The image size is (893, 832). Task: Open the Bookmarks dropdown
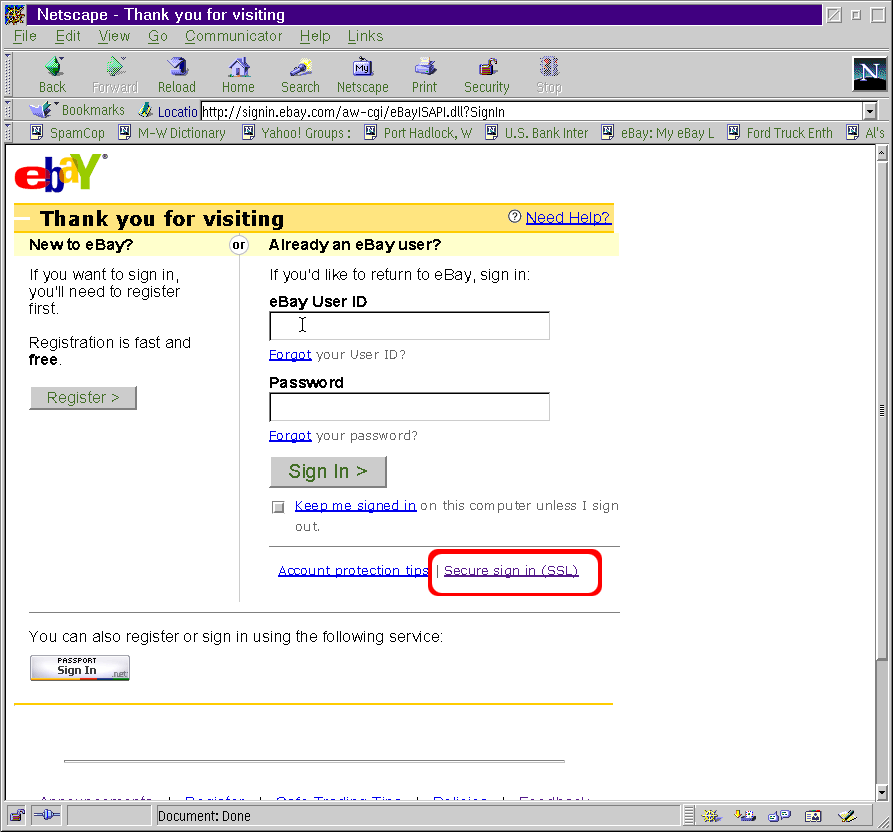(x=80, y=111)
